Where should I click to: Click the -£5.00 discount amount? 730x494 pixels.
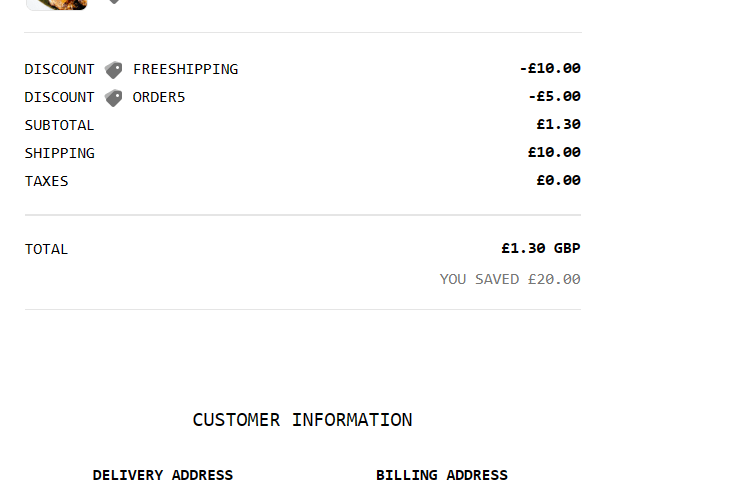click(x=554, y=96)
